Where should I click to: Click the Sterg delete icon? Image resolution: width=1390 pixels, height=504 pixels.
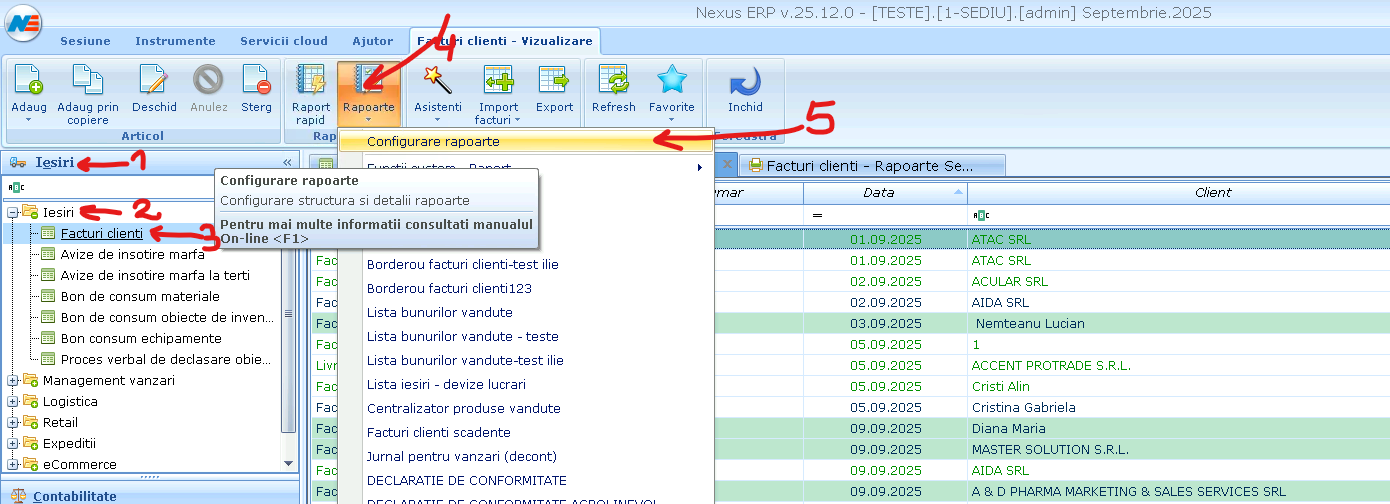click(256, 82)
